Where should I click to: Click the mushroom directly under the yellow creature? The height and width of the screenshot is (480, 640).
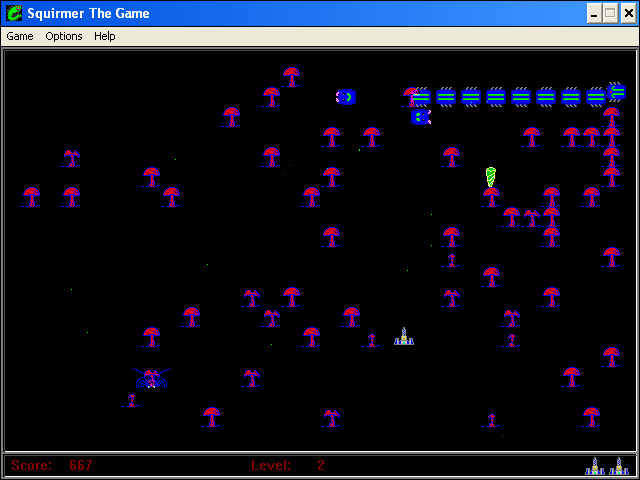click(x=491, y=197)
